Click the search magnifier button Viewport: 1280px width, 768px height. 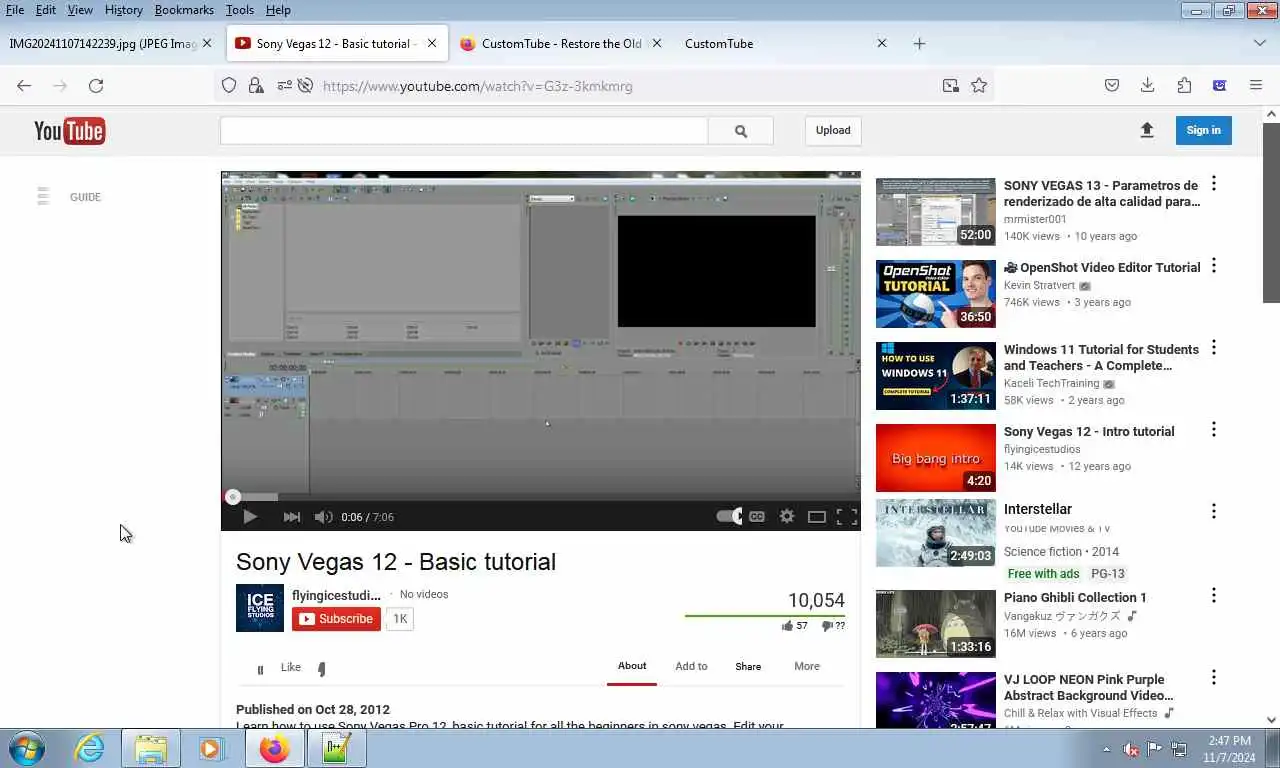tap(741, 131)
